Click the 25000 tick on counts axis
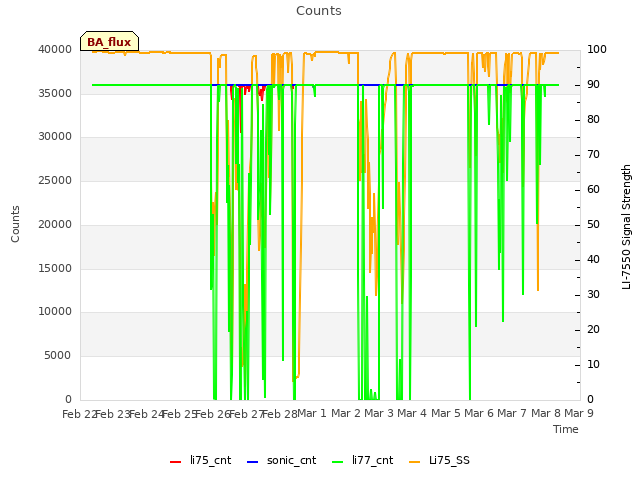 55,181
